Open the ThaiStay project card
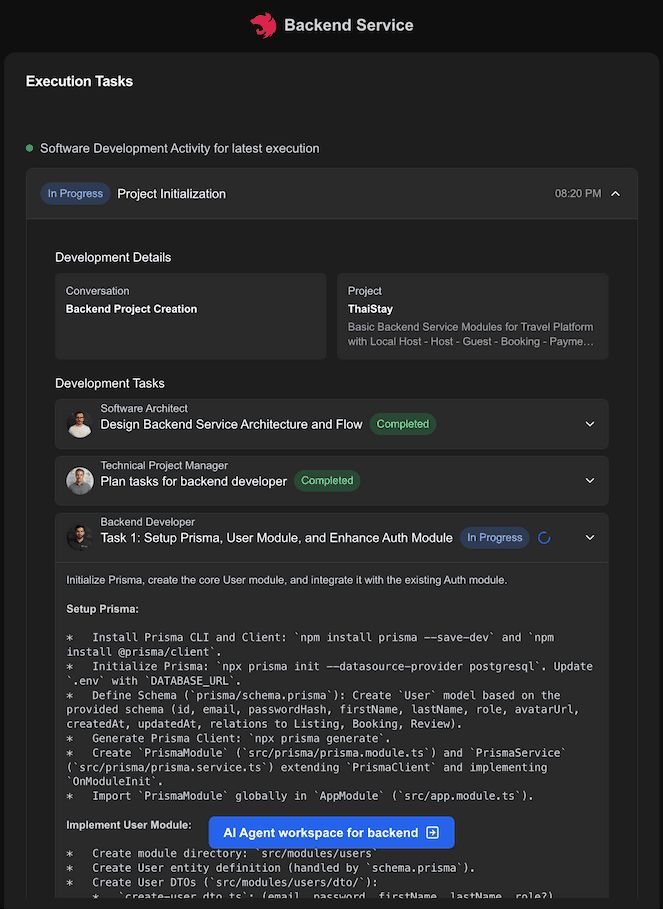The height and width of the screenshot is (909, 663). (x=472, y=316)
